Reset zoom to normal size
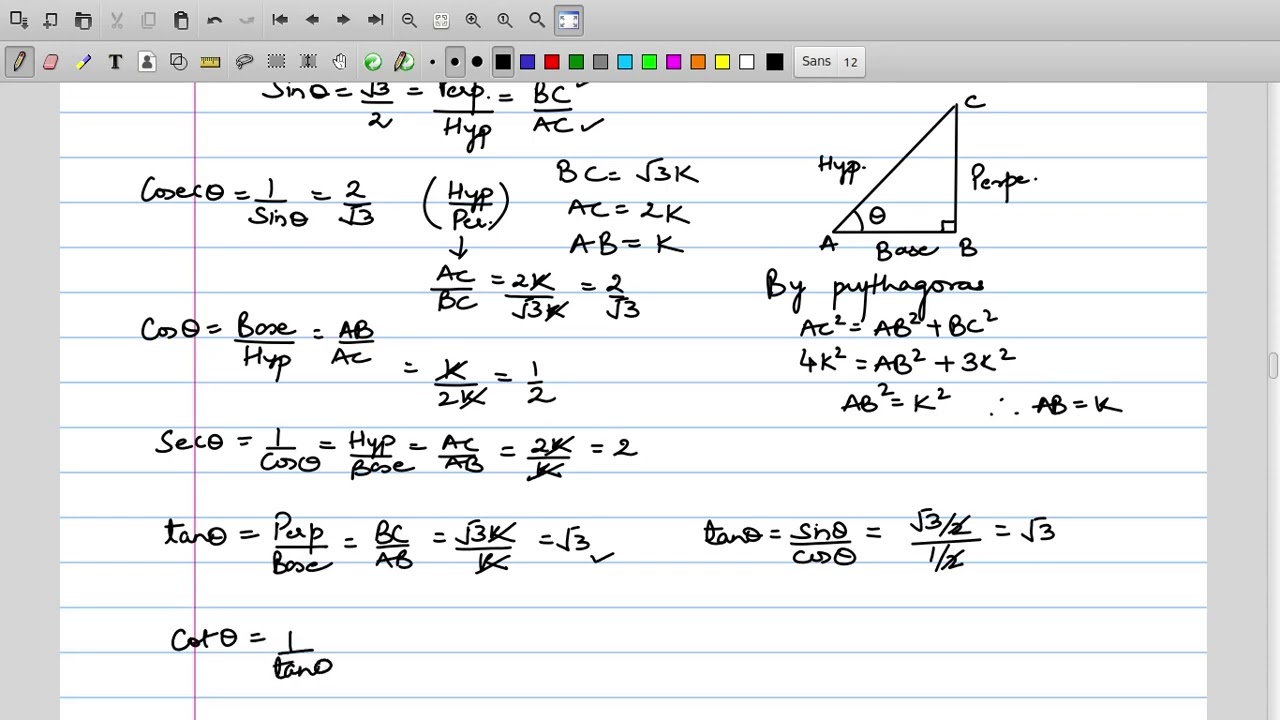Viewport: 1280px width, 720px height. point(505,20)
